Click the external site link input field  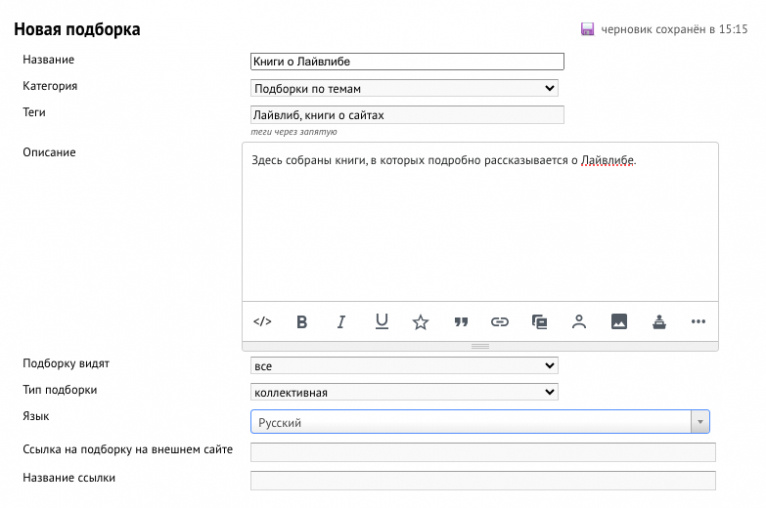[483, 452]
